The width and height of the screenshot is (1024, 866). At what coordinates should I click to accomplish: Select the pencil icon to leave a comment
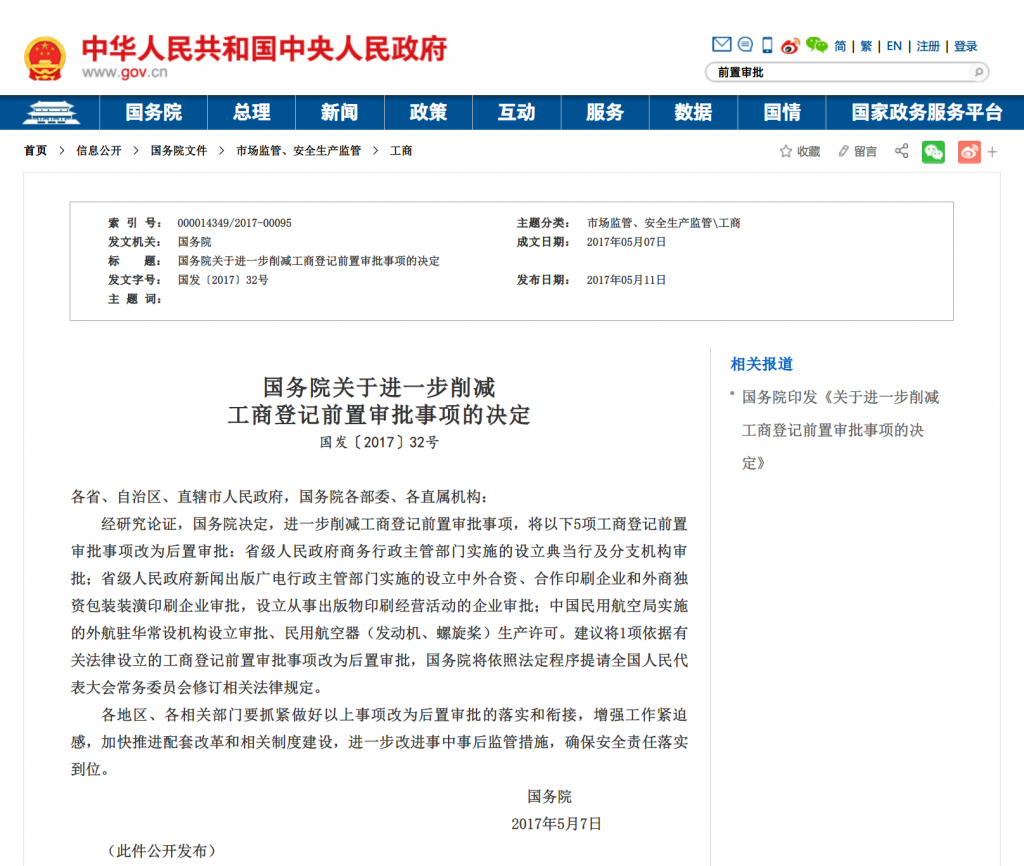(x=843, y=150)
